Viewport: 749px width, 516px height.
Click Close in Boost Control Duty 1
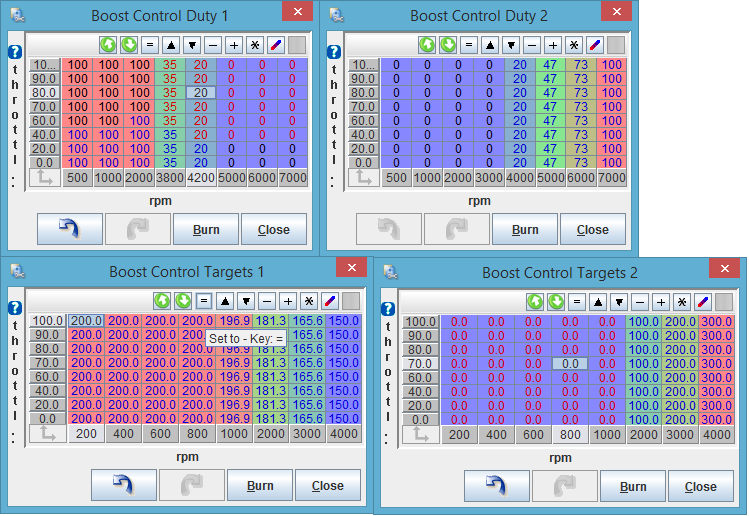coord(274,229)
